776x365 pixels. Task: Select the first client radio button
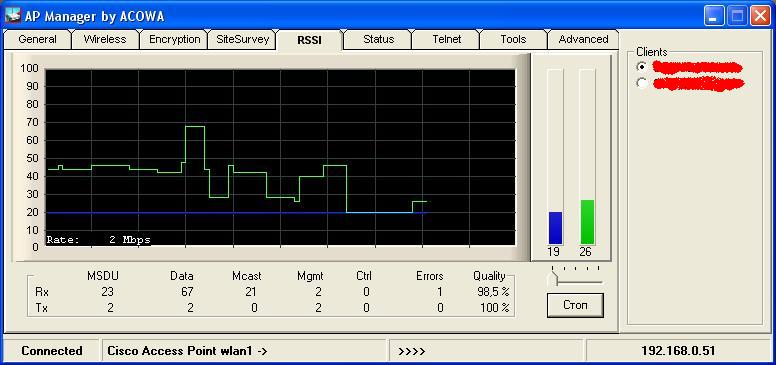[x=642, y=66]
